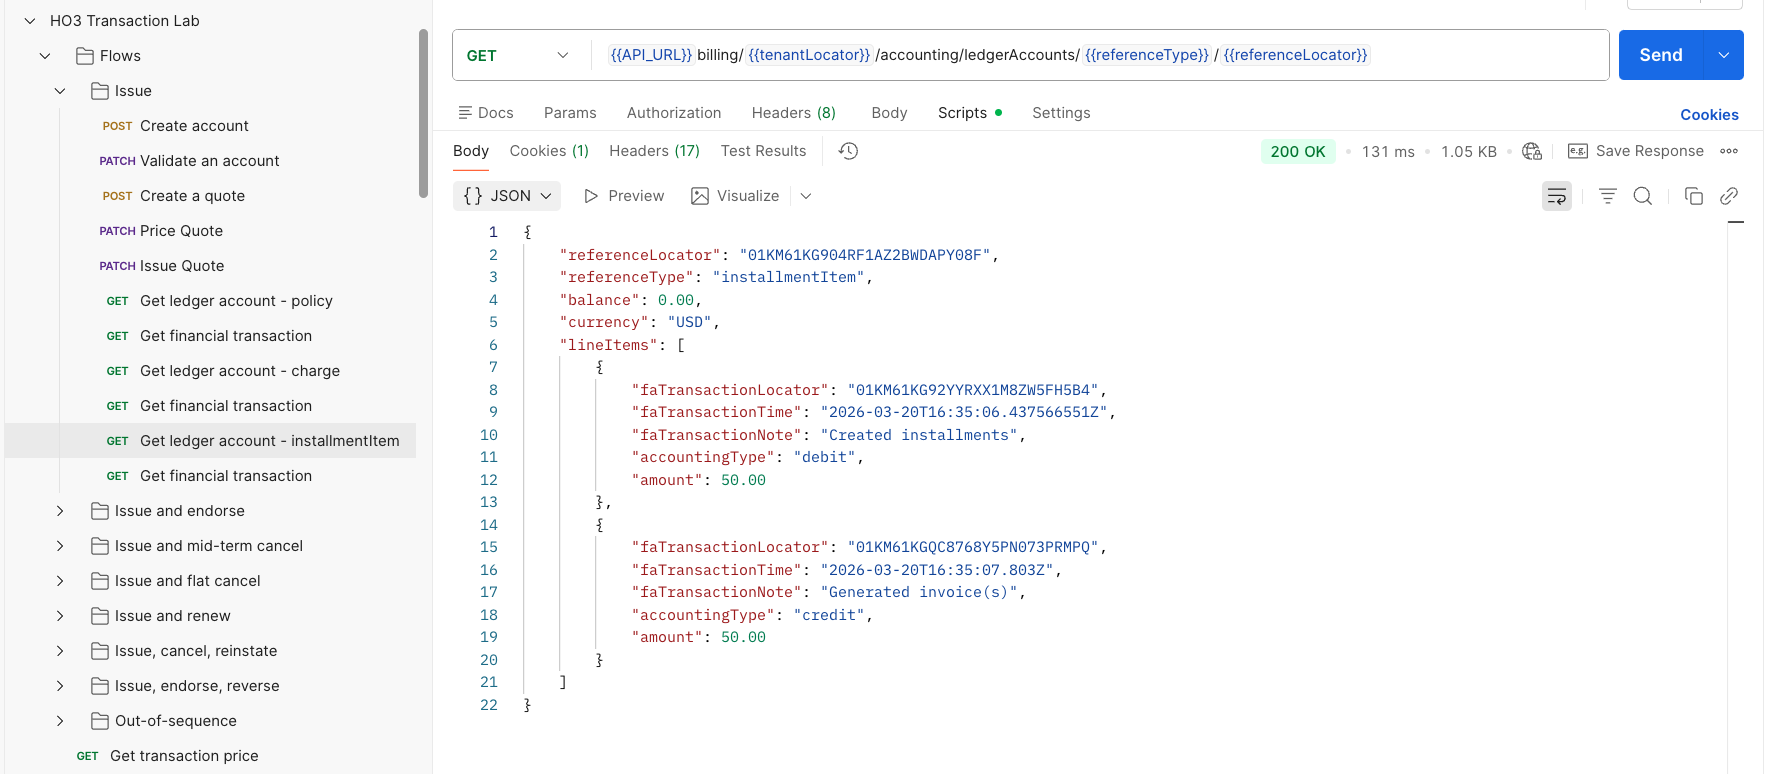Viewport: 1771px width, 774px height.
Task: Switch to Preview view
Action: (624, 196)
